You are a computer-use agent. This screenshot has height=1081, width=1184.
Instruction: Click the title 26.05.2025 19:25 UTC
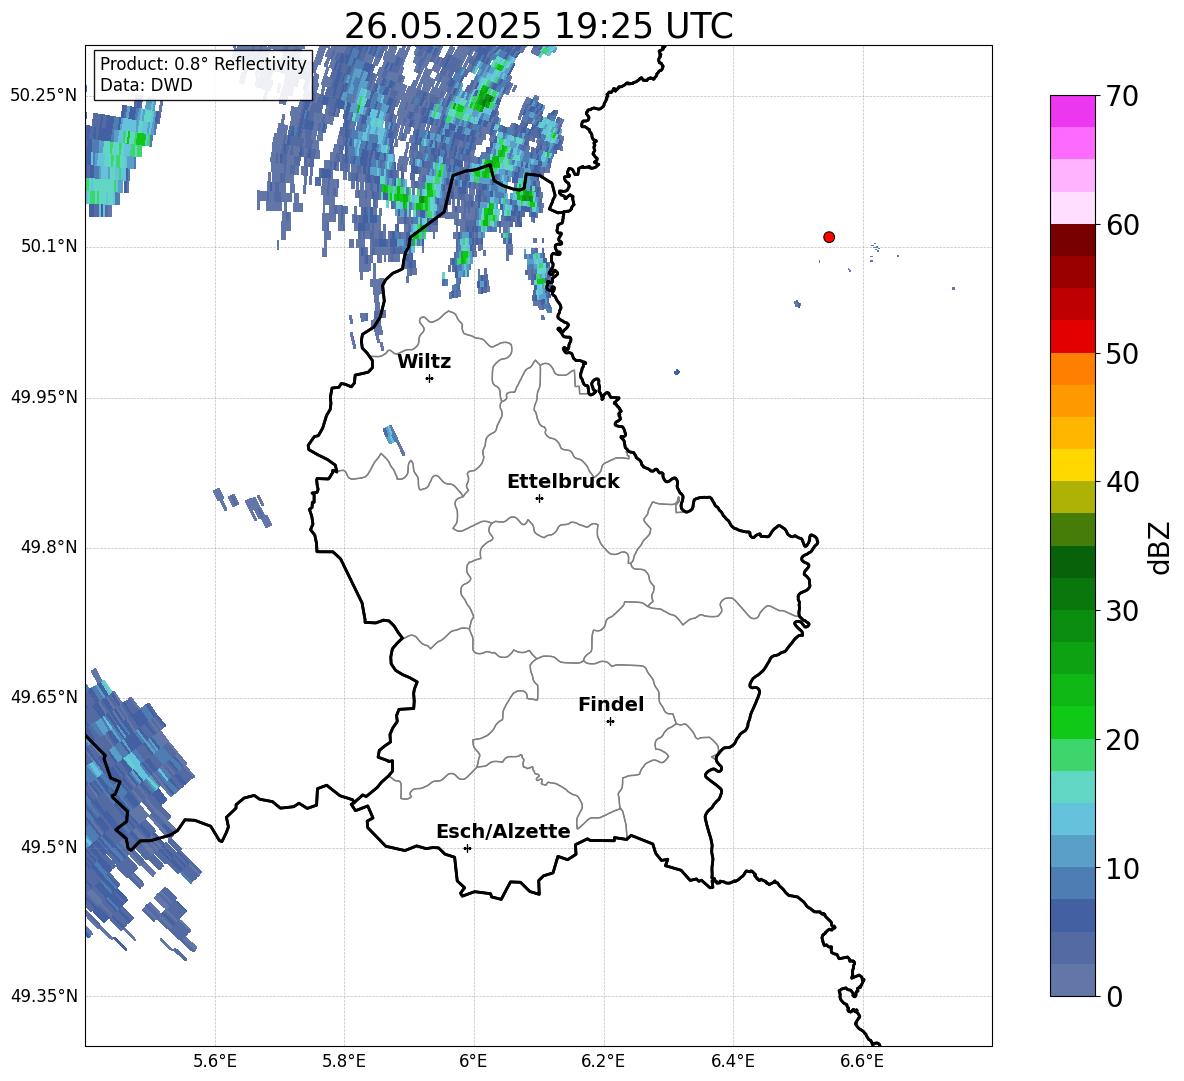(538, 26)
